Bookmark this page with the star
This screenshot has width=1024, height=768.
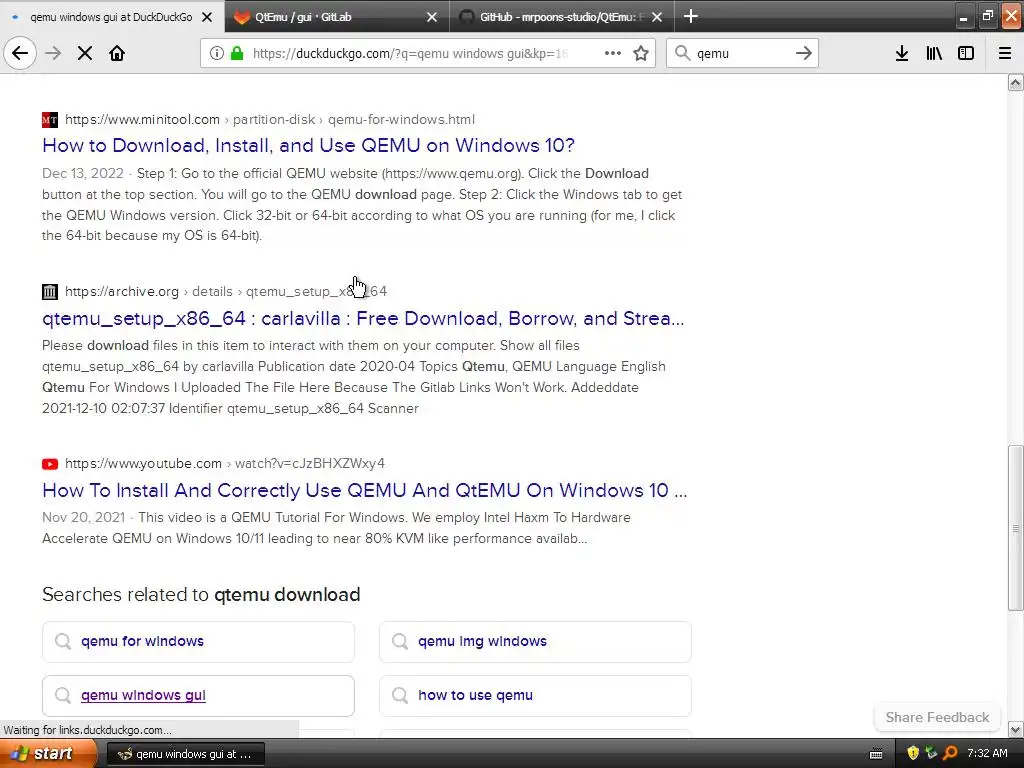click(x=641, y=53)
